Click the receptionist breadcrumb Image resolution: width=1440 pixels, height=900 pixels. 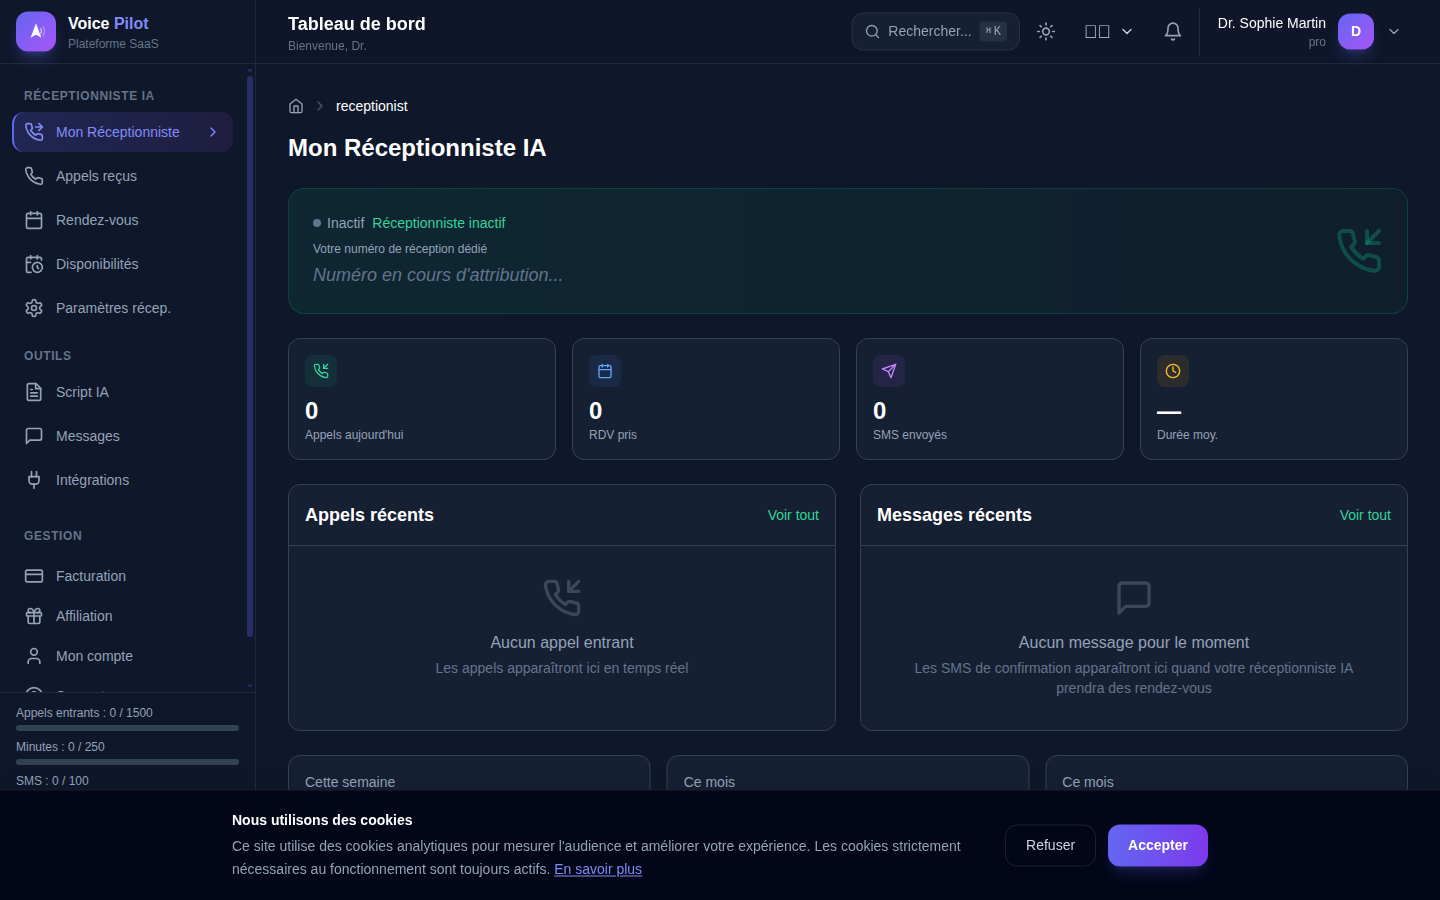coord(372,106)
